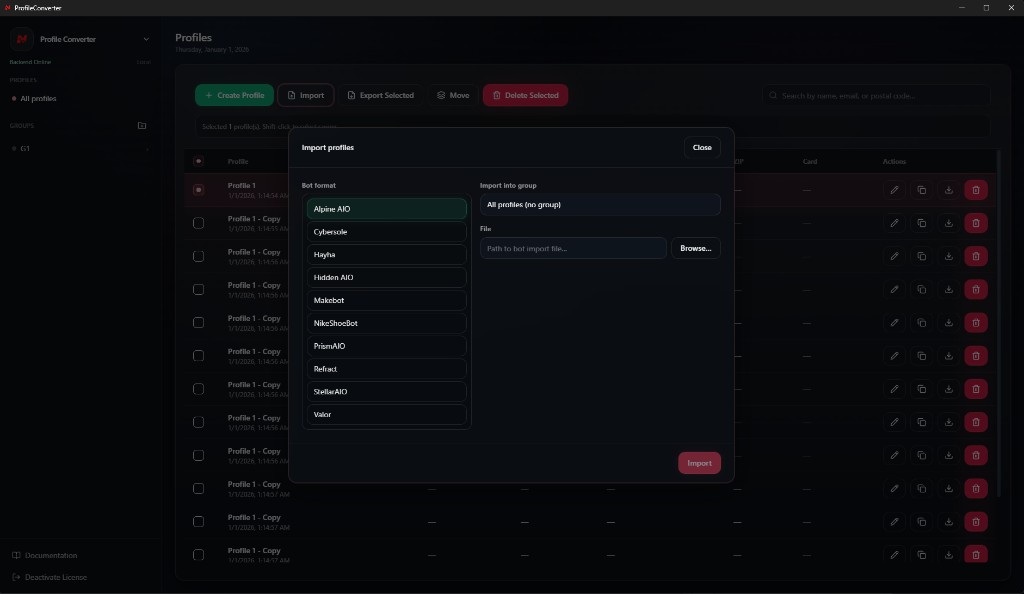Click the Card column header
The height and width of the screenshot is (594, 1024).
[x=810, y=161]
